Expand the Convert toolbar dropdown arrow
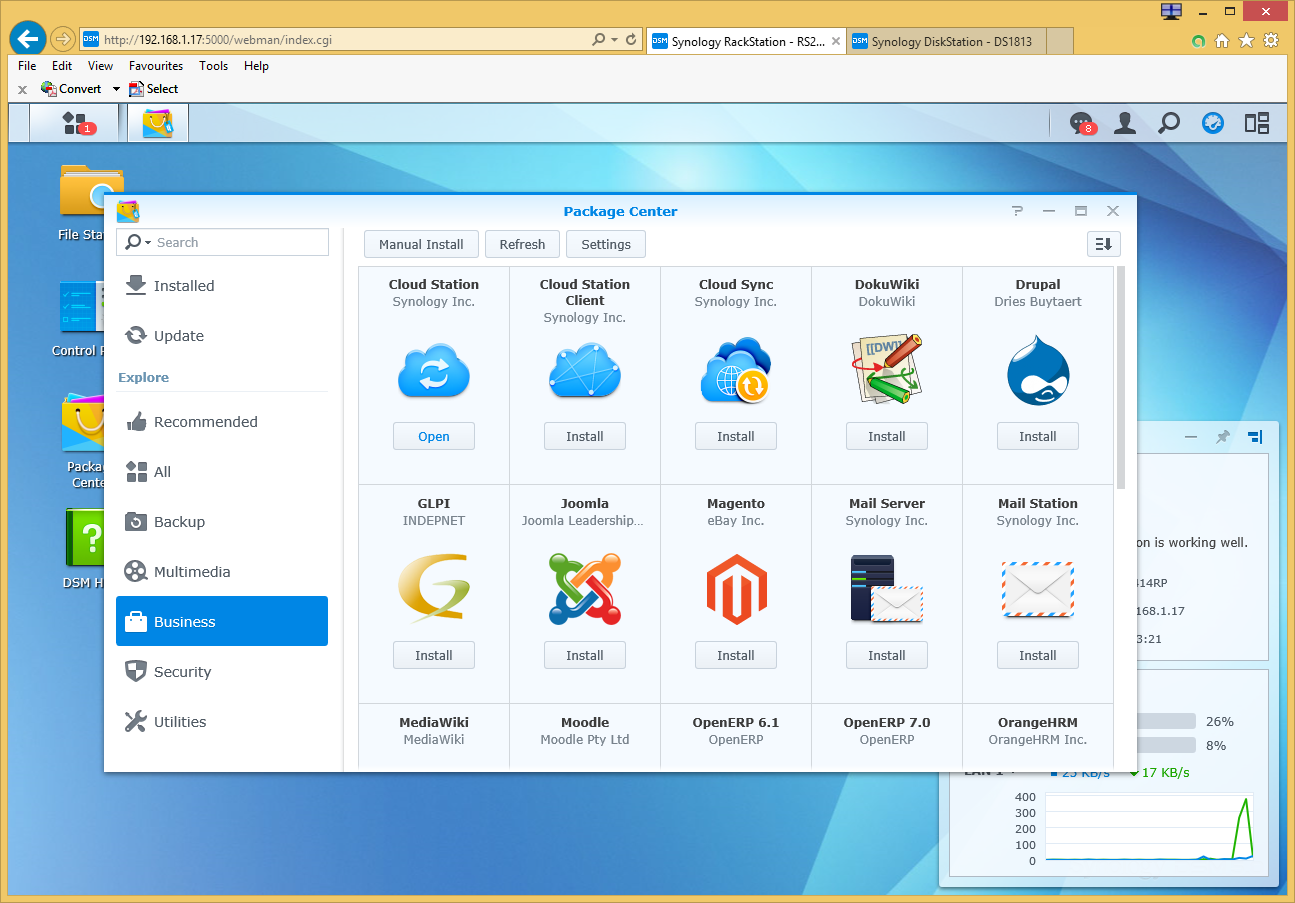The height and width of the screenshot is (903, 1295). click(x=116, y=89)
